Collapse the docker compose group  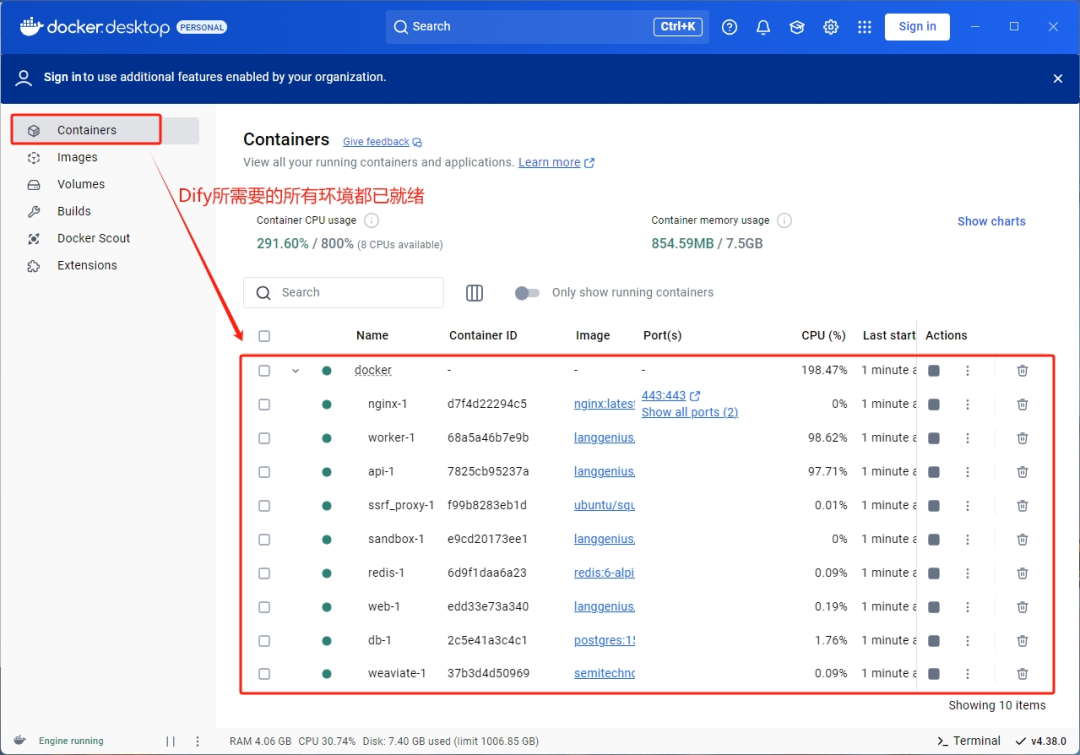click(x=295, y=371)
